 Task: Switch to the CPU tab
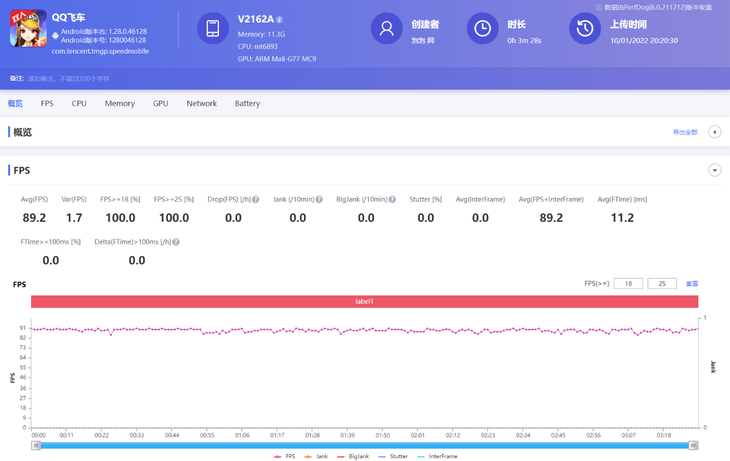click(x=79, y=104)
